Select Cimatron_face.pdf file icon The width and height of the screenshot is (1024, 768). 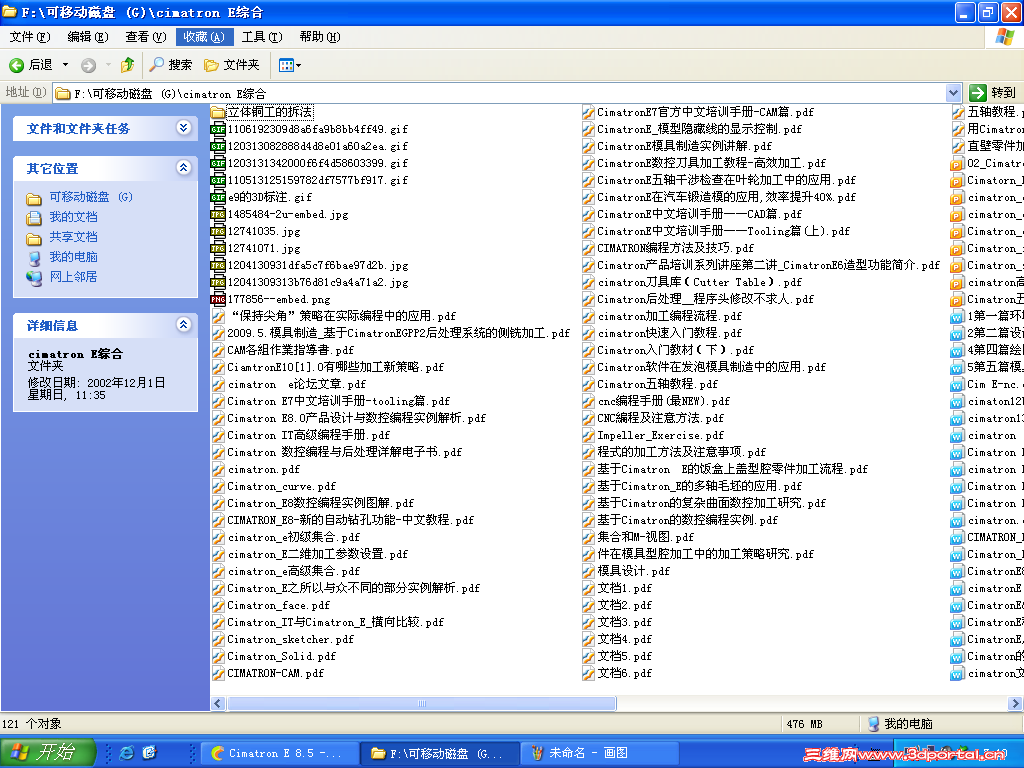click(x=217, y=605)
